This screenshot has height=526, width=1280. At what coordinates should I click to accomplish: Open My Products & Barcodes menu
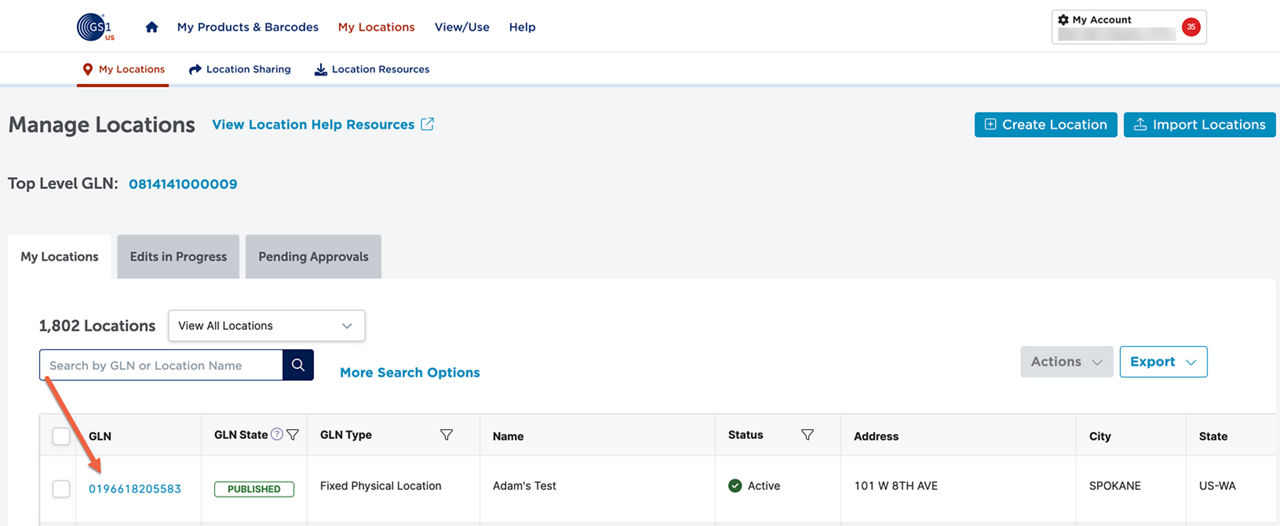(248, 27)
